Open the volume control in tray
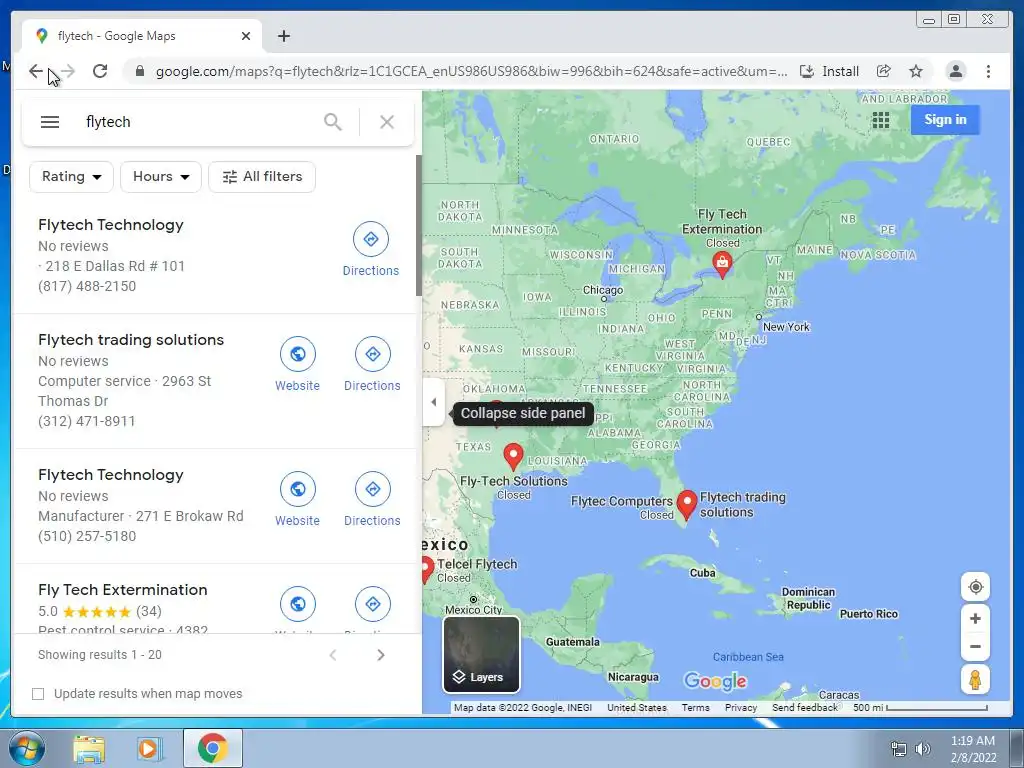This screenshot has height=768, width=1024. point(922,749)
